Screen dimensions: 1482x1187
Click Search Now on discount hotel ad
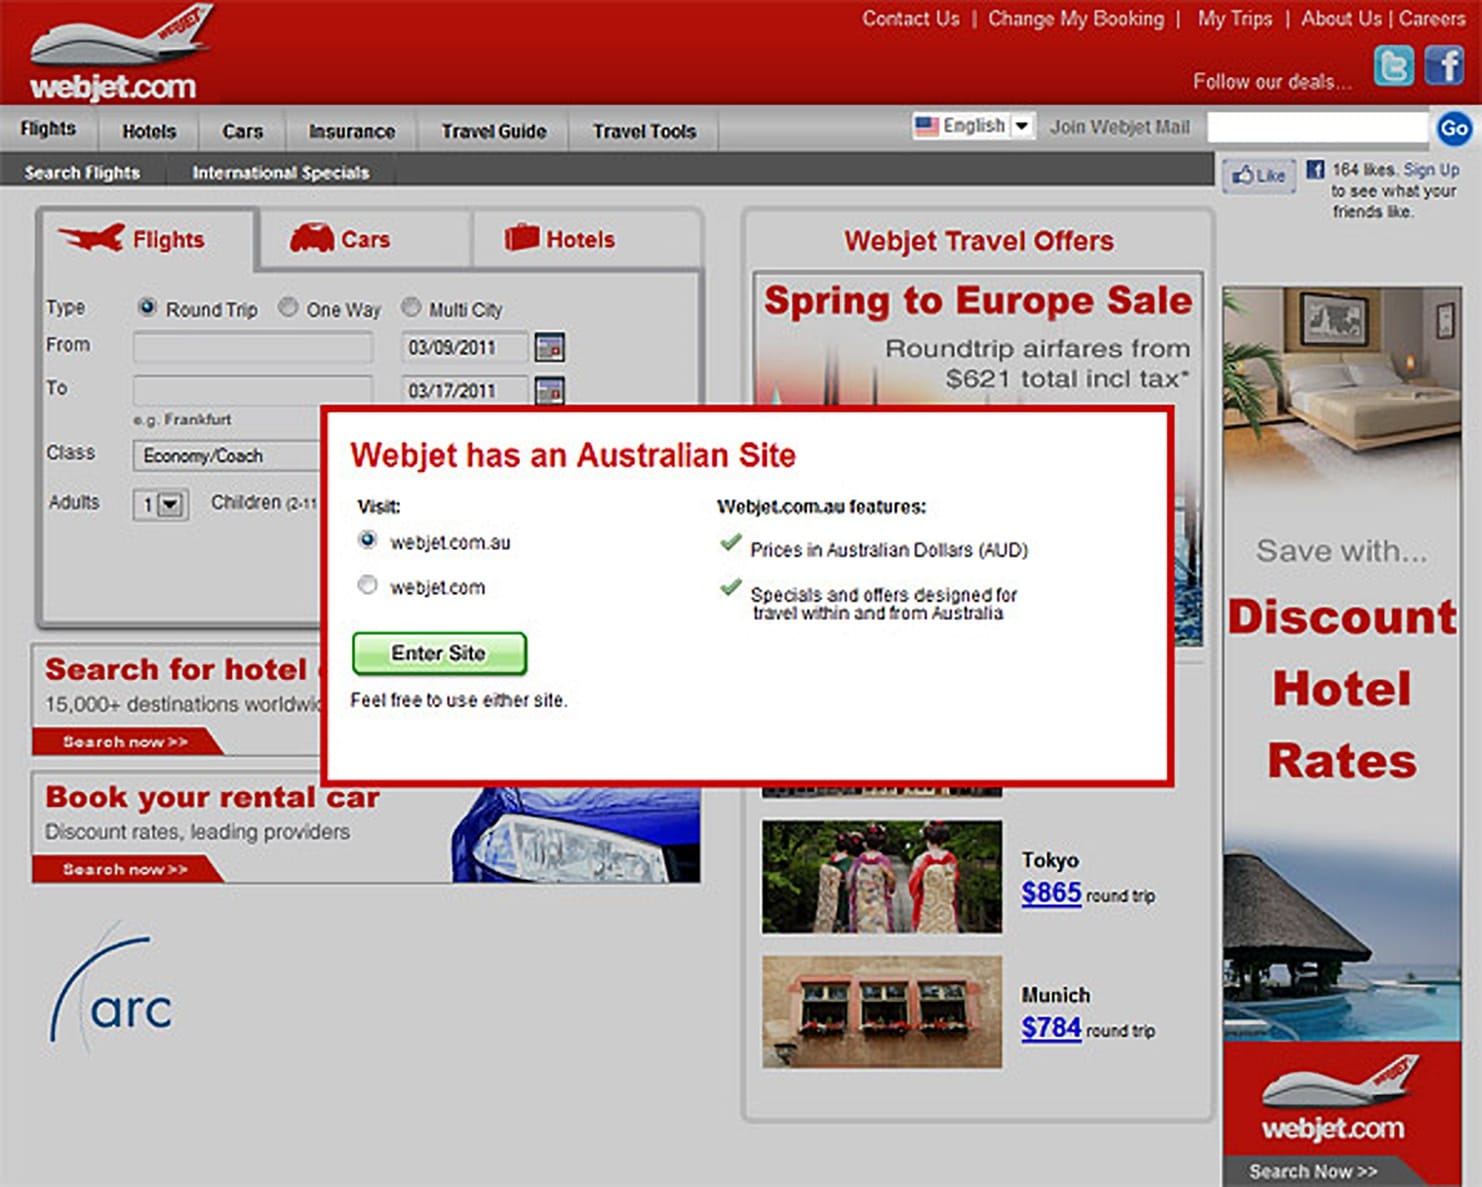(1314, 1171)
